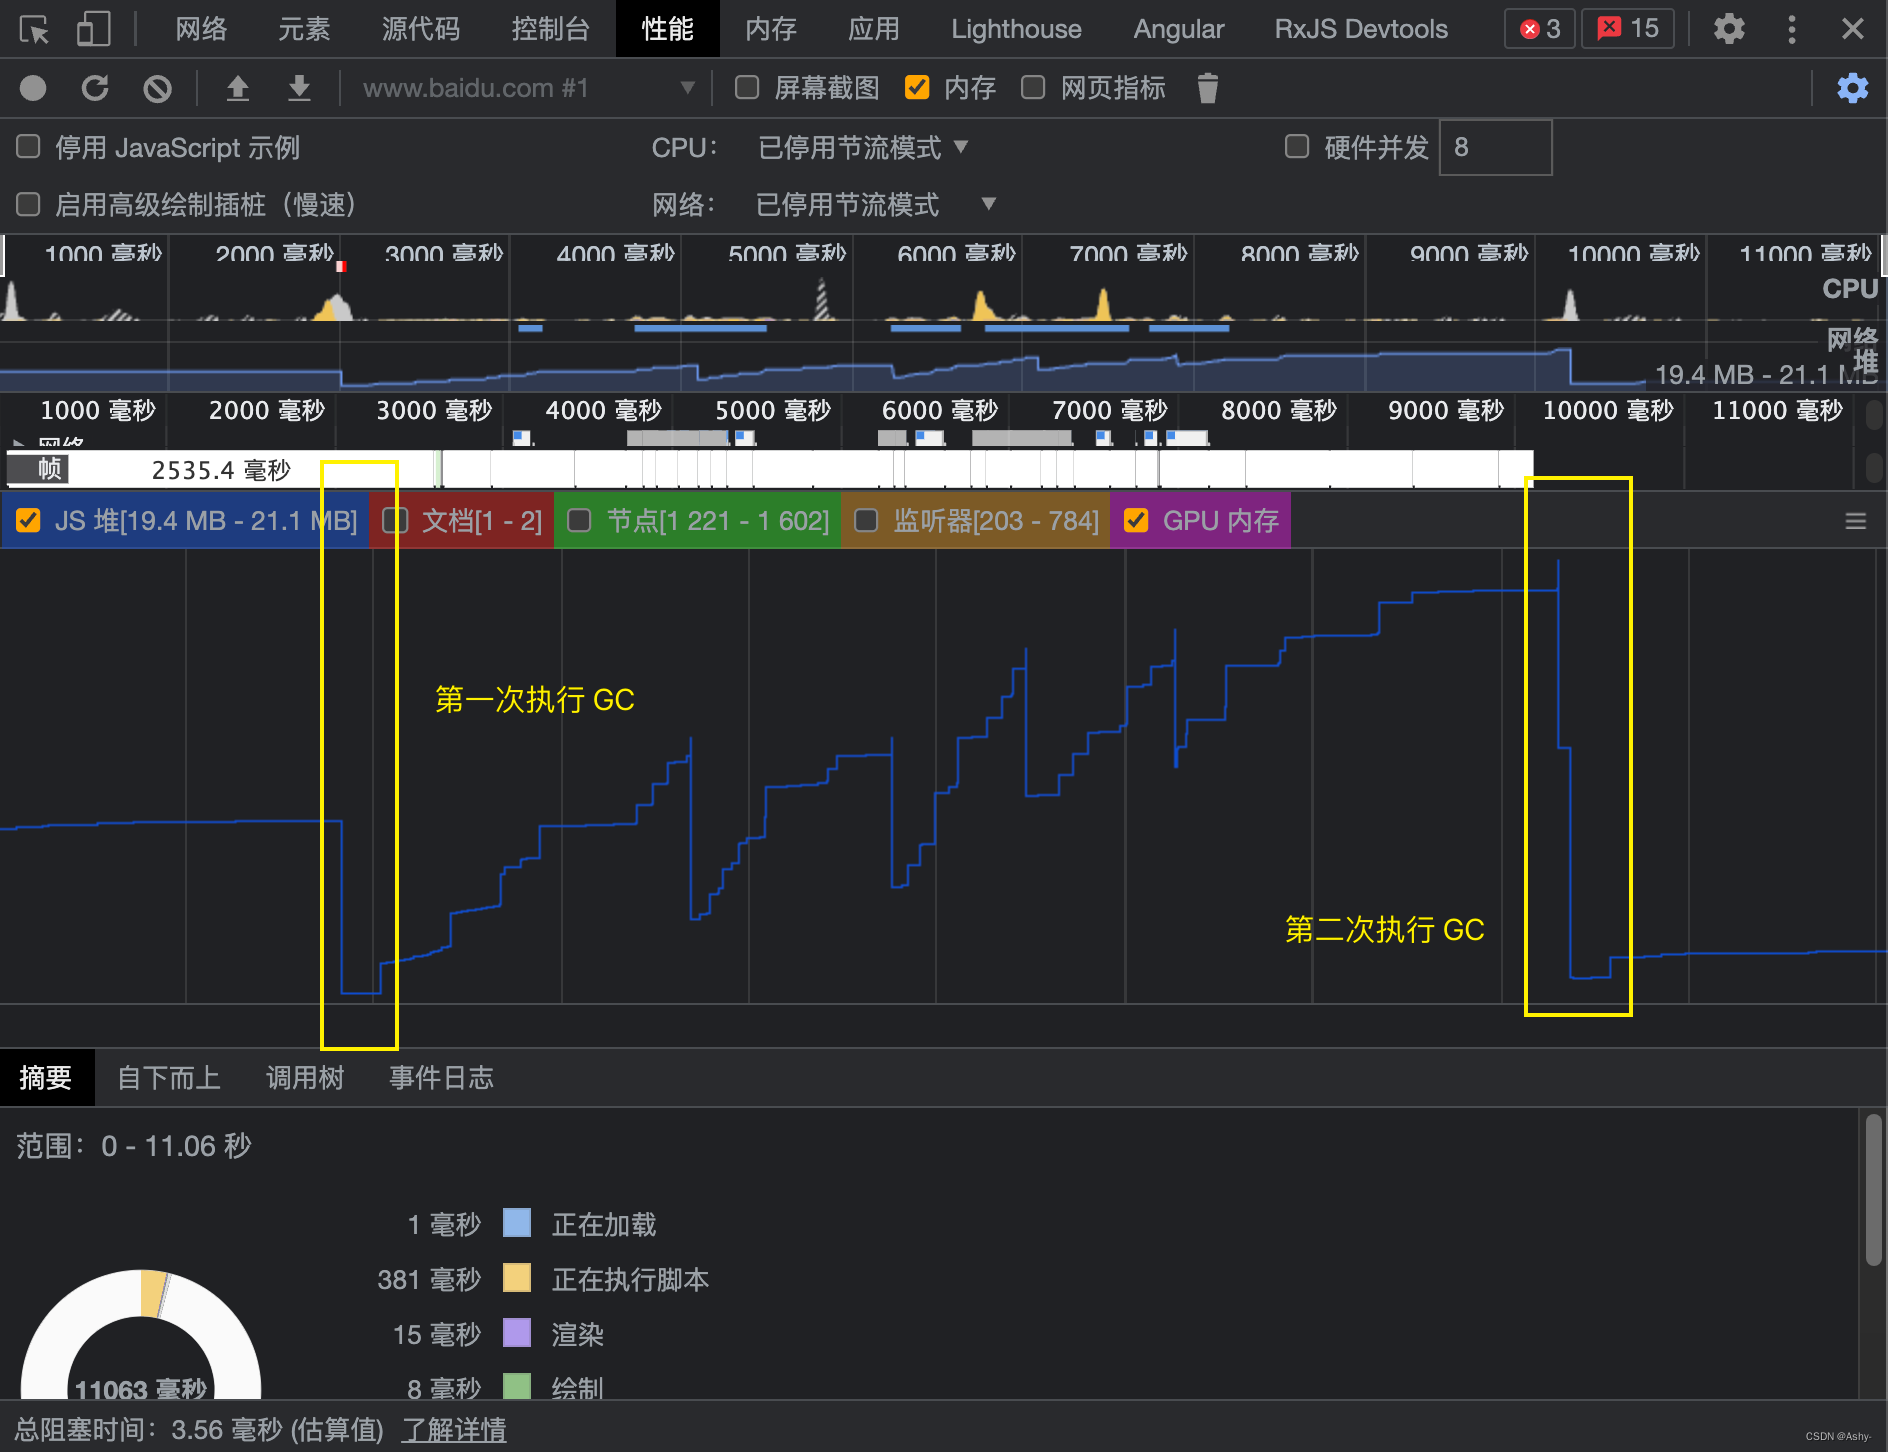1888x1452 pixels.
Task: Click the summary pane vertical scrollbar
Action: click(1873, 1190)
